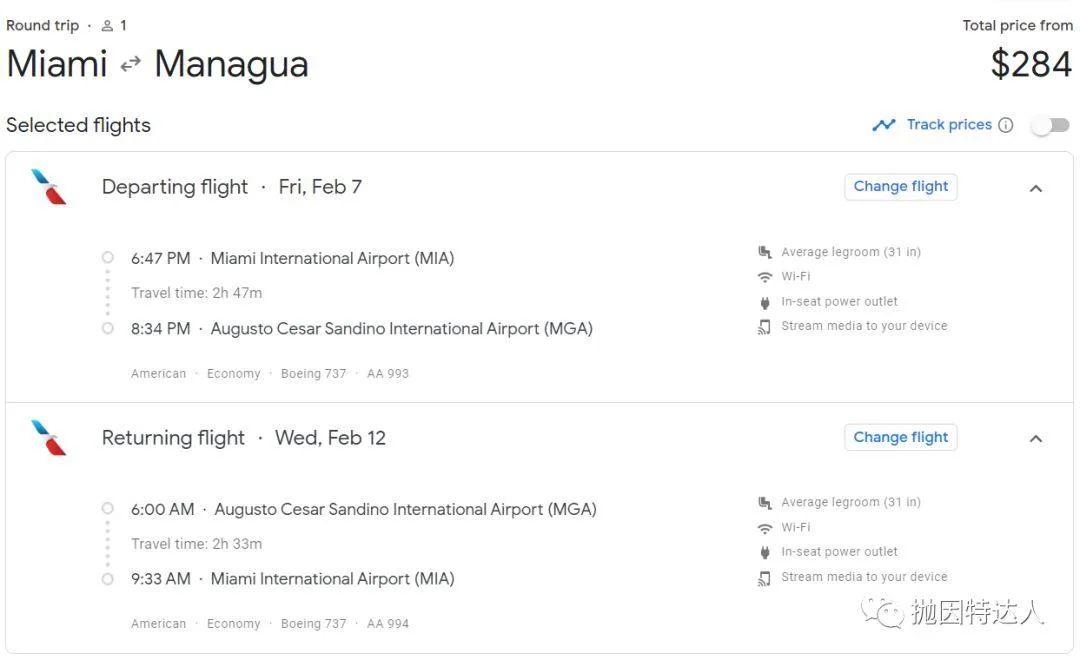Click departing flight Wi-Fi icon

(x=765, y=277)
